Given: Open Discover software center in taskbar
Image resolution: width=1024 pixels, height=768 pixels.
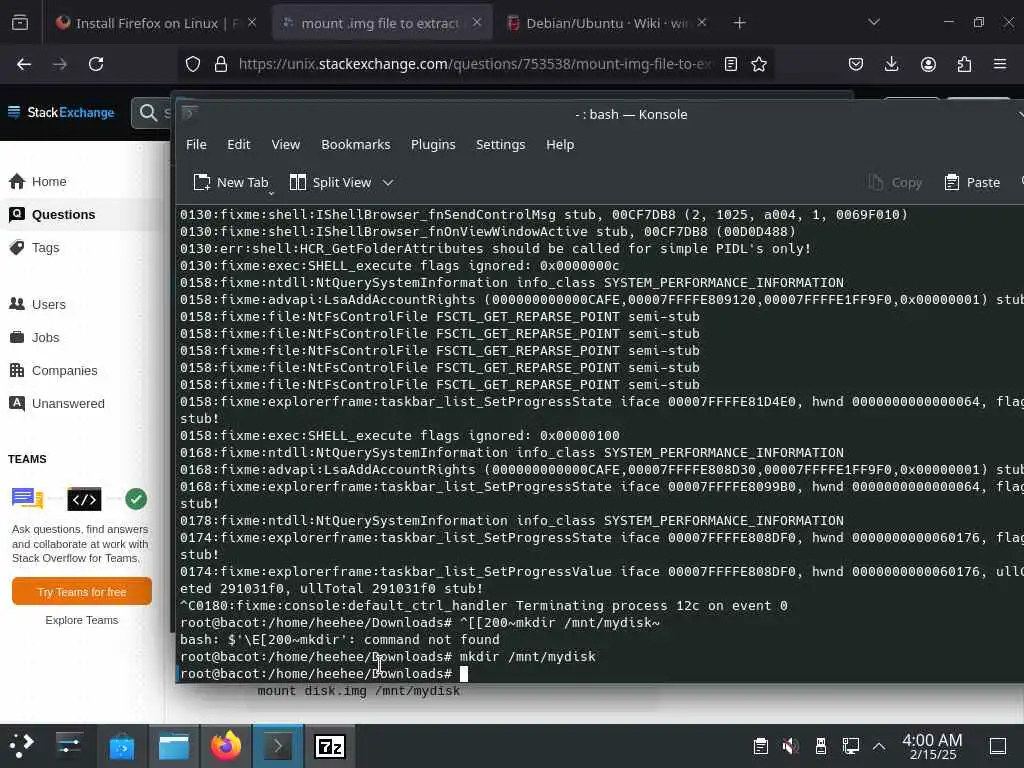Looking at the screenshot, I should [122, 746].
